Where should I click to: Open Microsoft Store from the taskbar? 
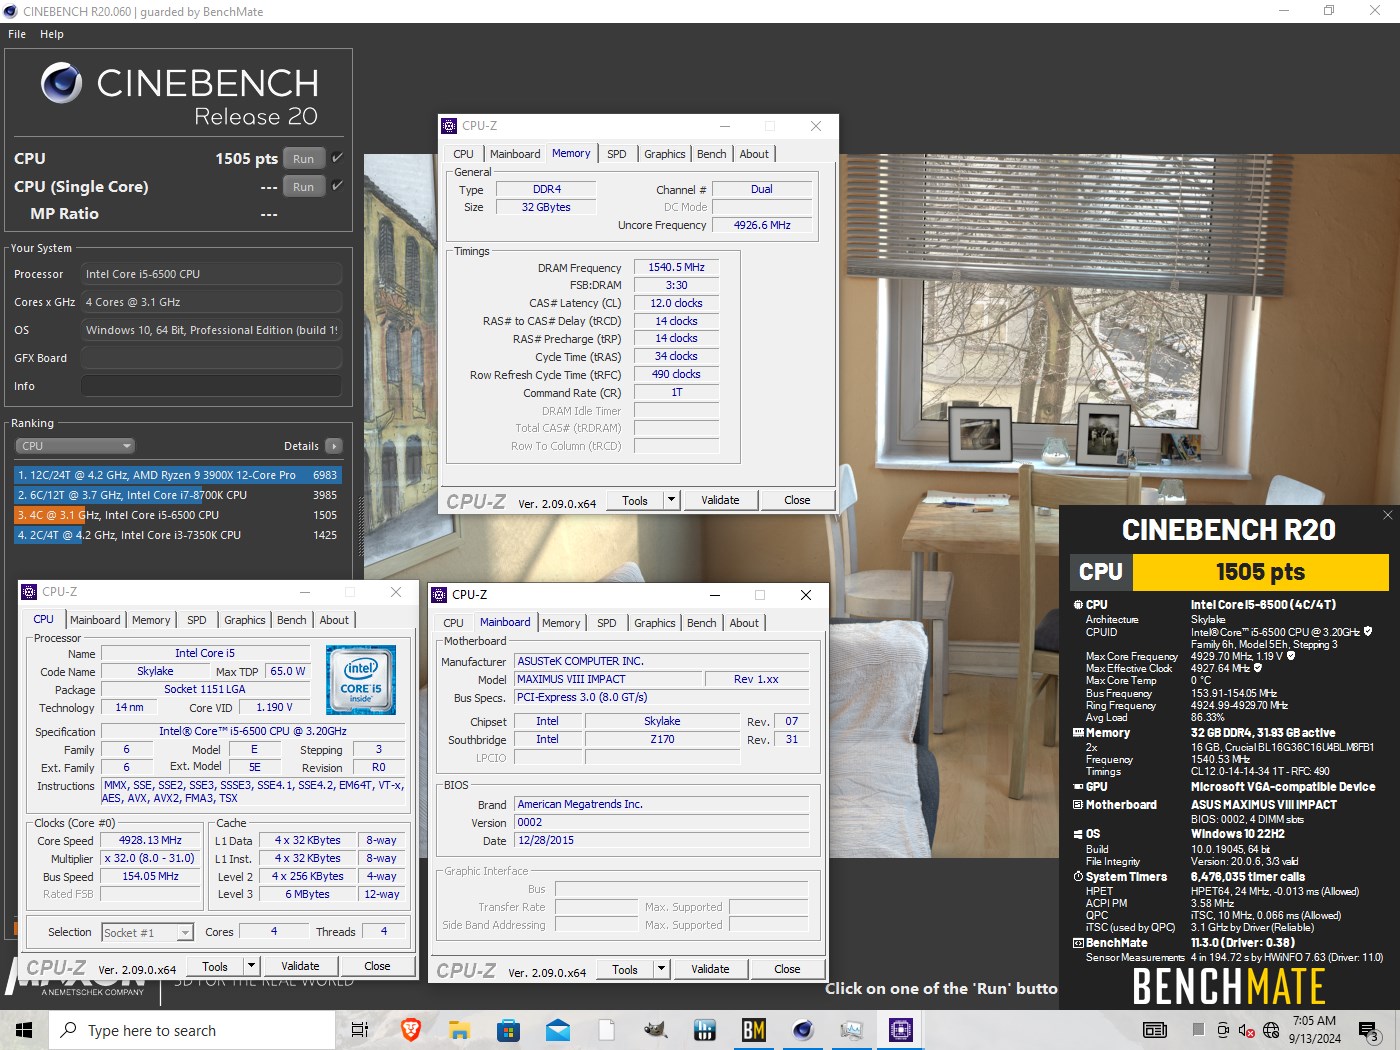point(508,1030)
